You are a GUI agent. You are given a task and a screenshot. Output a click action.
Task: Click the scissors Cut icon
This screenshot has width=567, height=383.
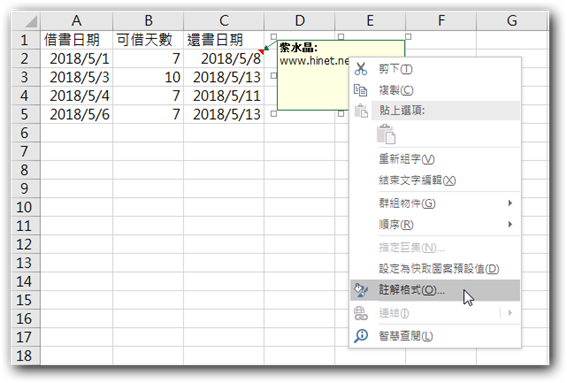tap(361, 69)
